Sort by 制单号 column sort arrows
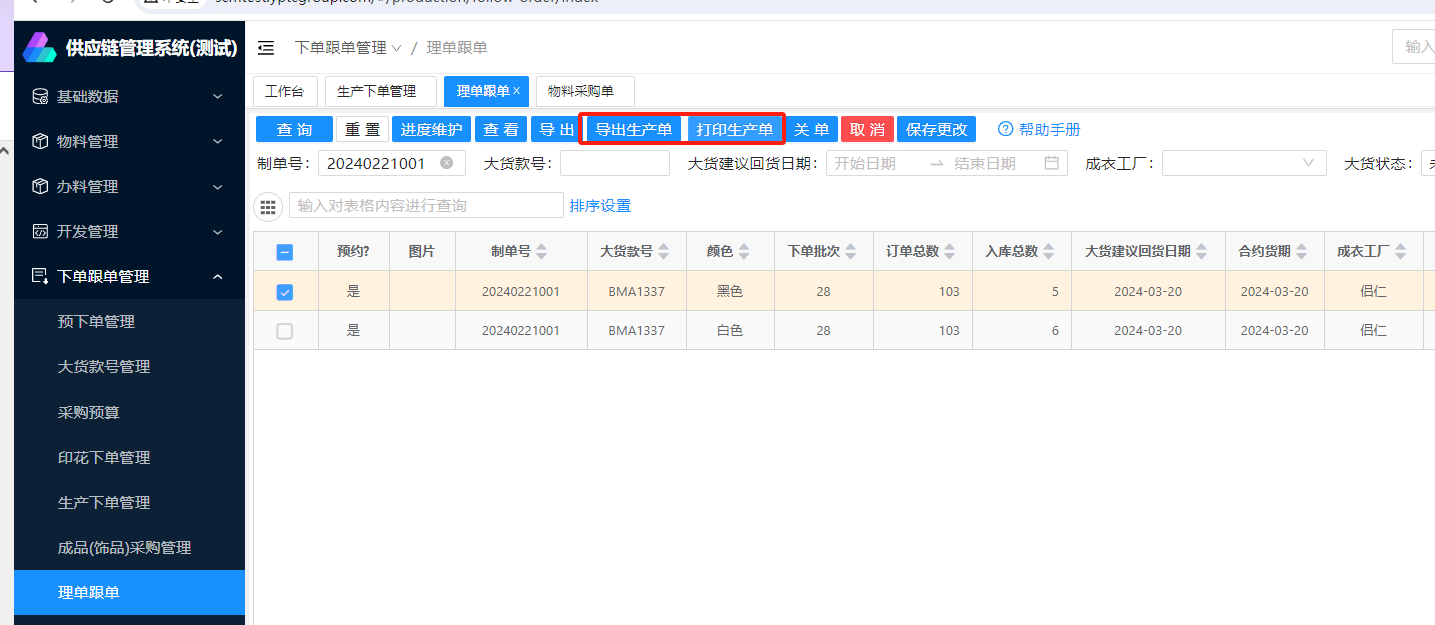Image resolution: width=1435 pixels, height=625 pixels. 541,252
